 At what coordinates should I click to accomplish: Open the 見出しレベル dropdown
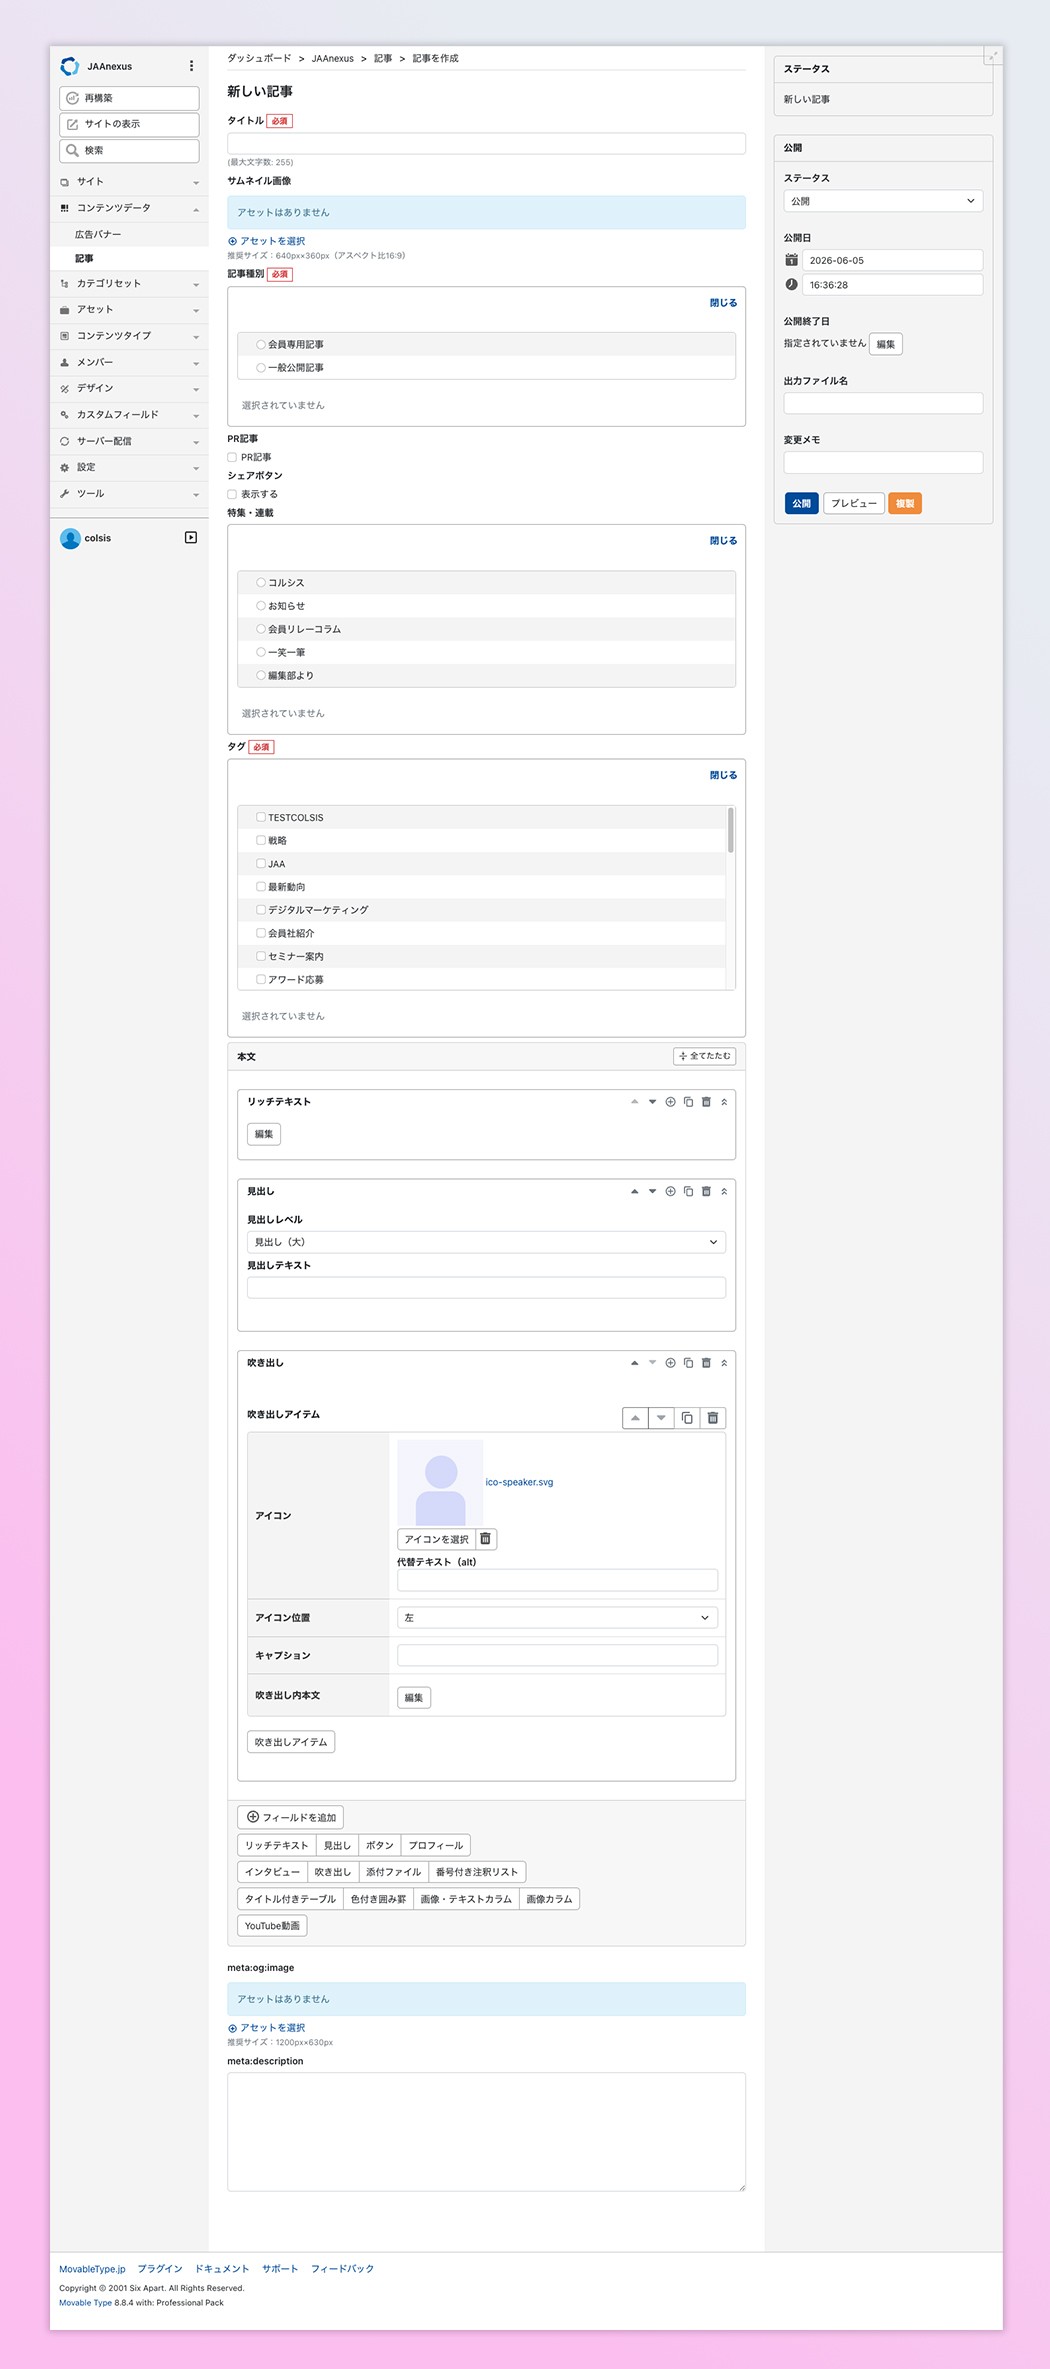[486, 1242]
